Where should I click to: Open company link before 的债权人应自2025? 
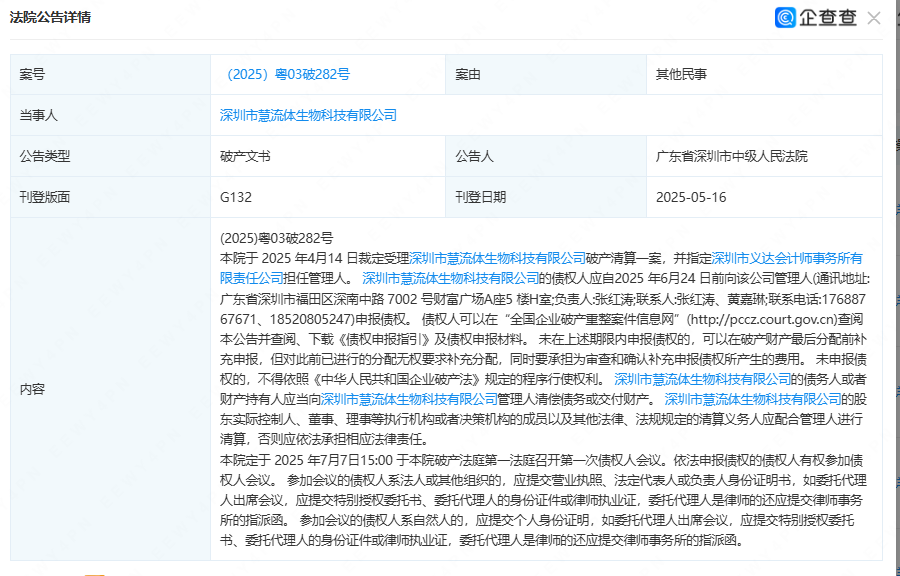click(x=451, y=278)
